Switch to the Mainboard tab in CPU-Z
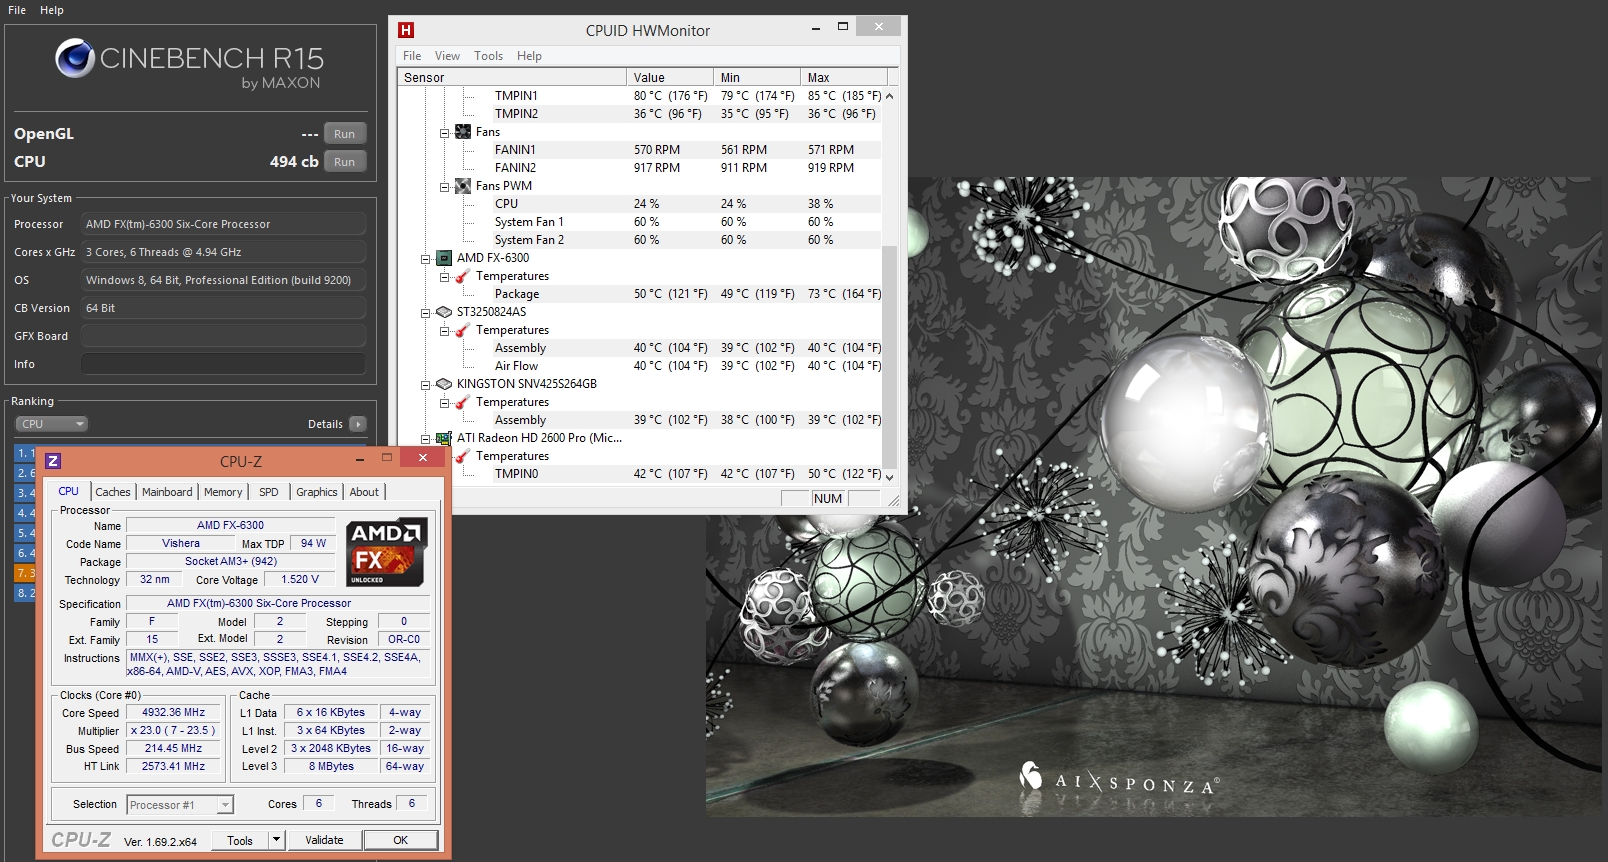This screenshot has width=1608, height=862. coord(167,492)
